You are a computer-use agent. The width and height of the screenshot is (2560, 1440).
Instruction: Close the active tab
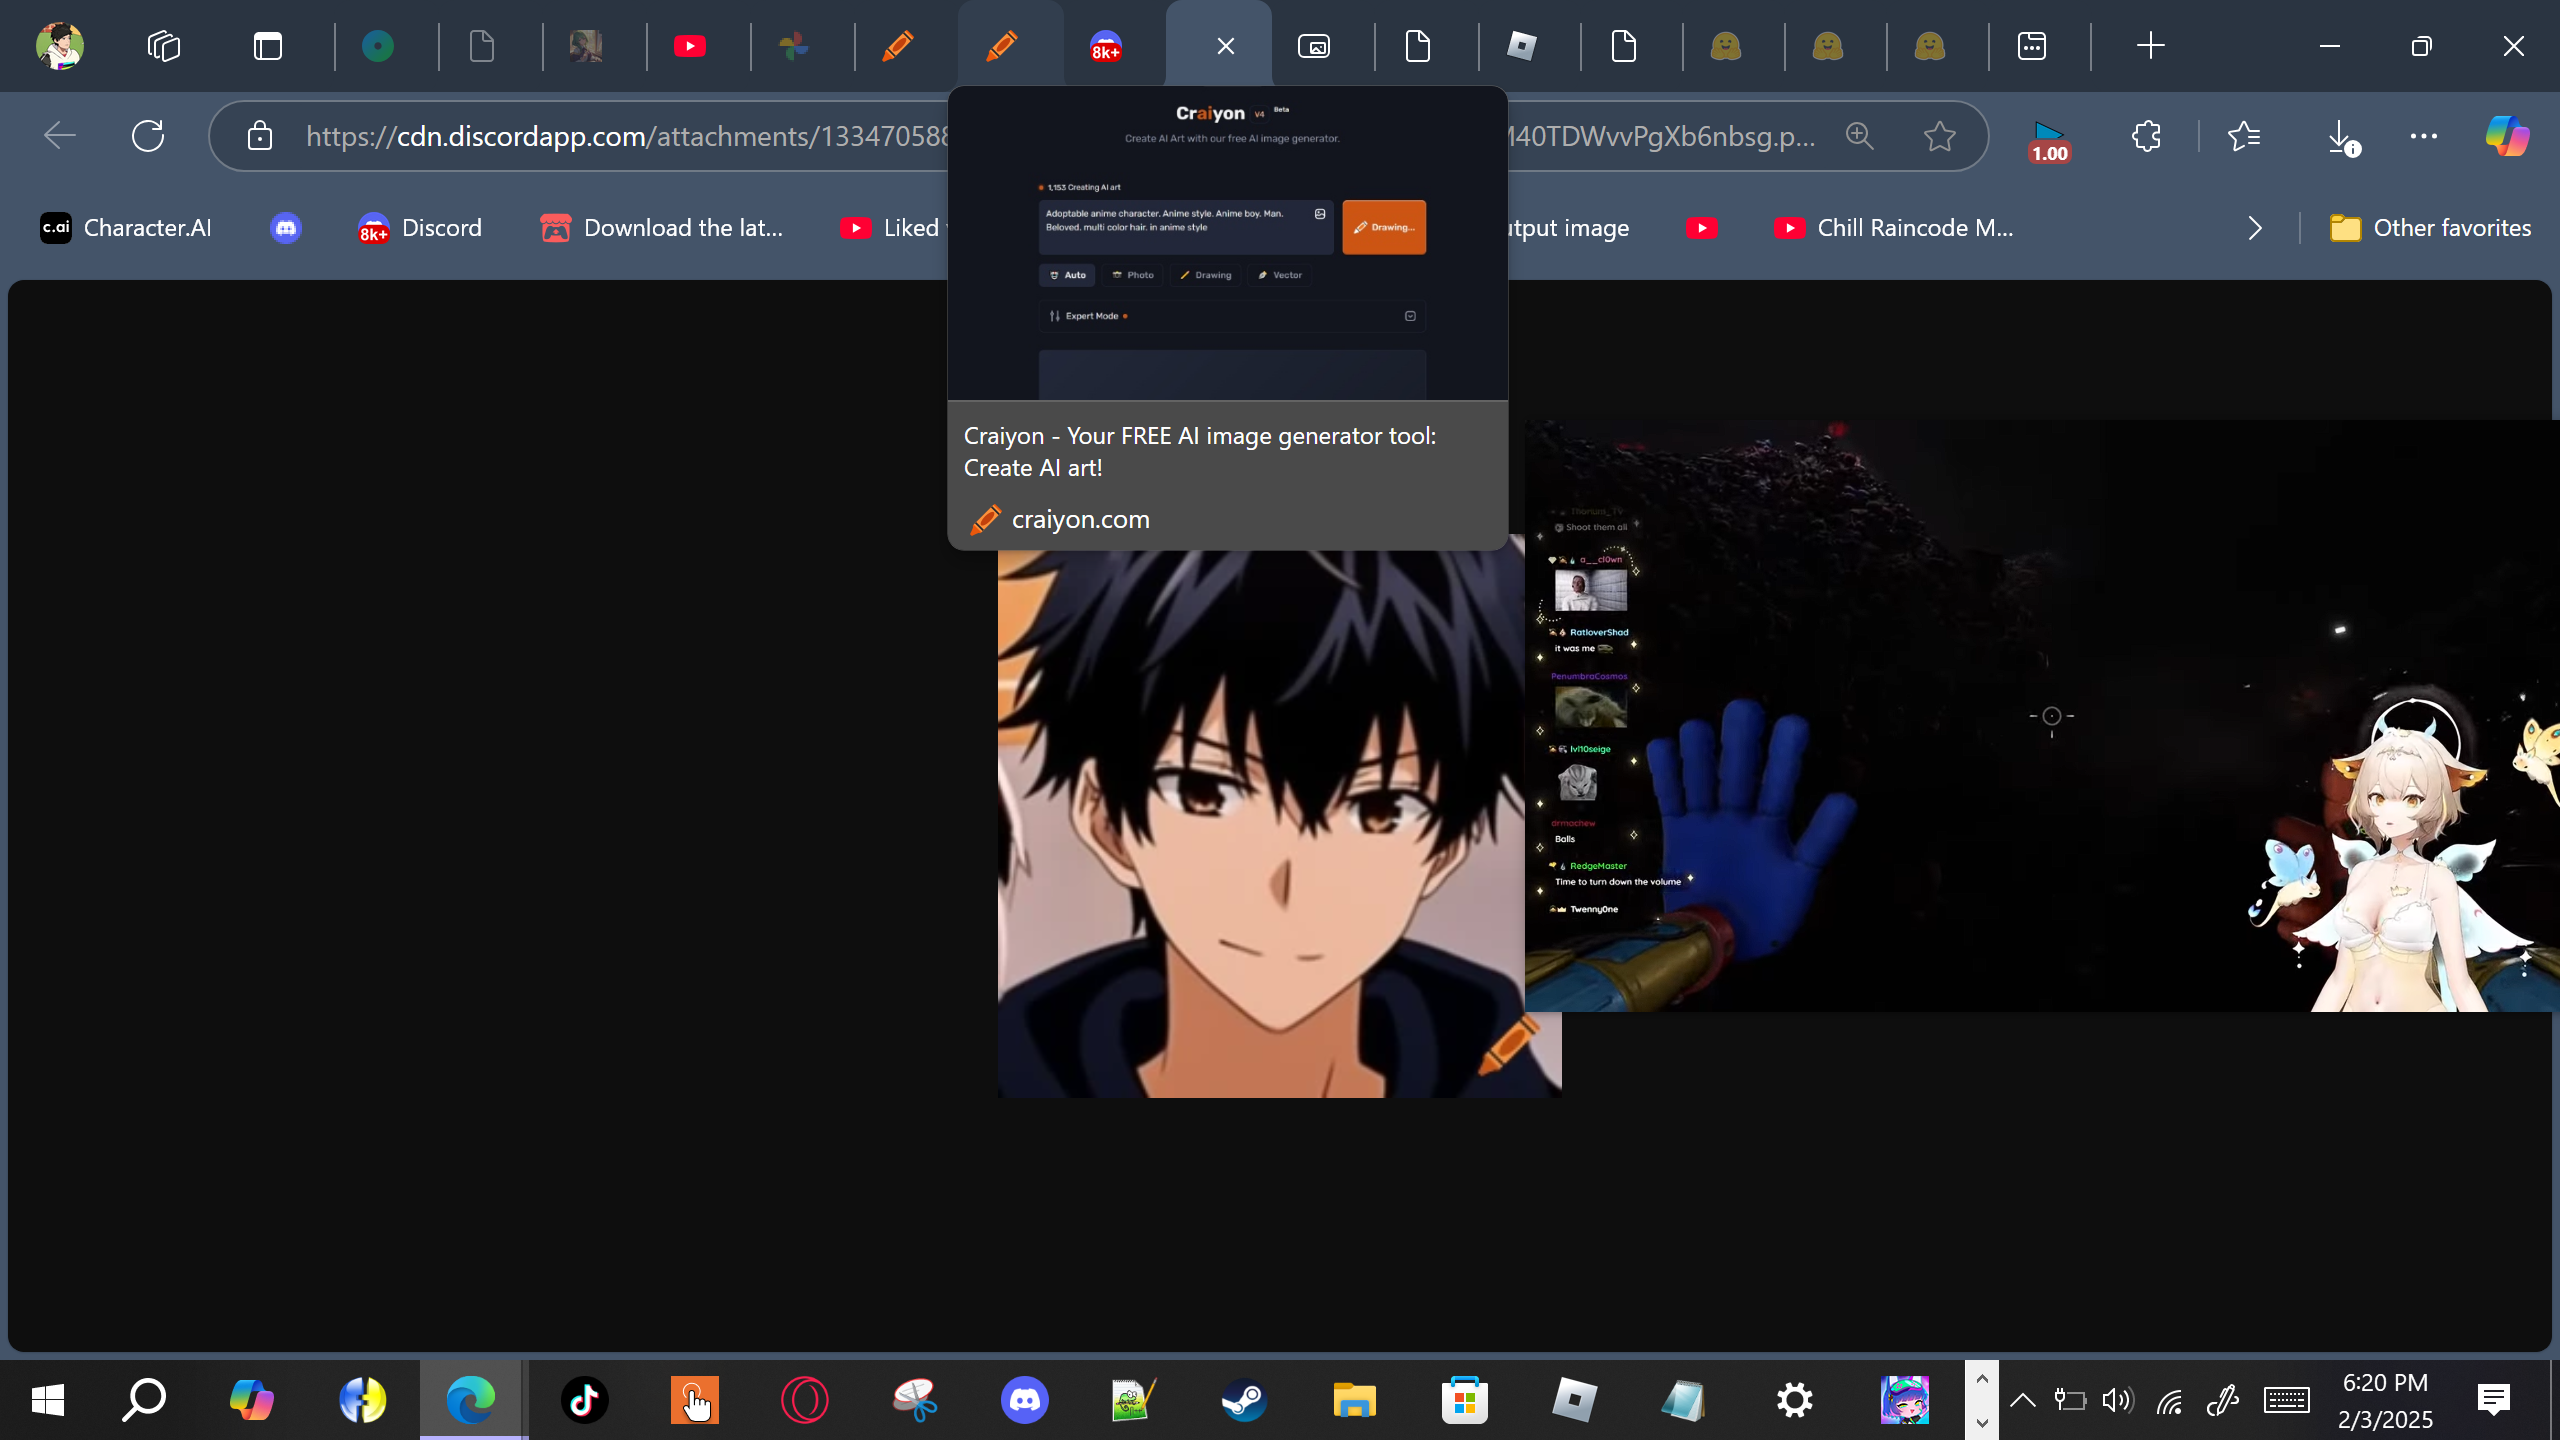click(1226, 46)
